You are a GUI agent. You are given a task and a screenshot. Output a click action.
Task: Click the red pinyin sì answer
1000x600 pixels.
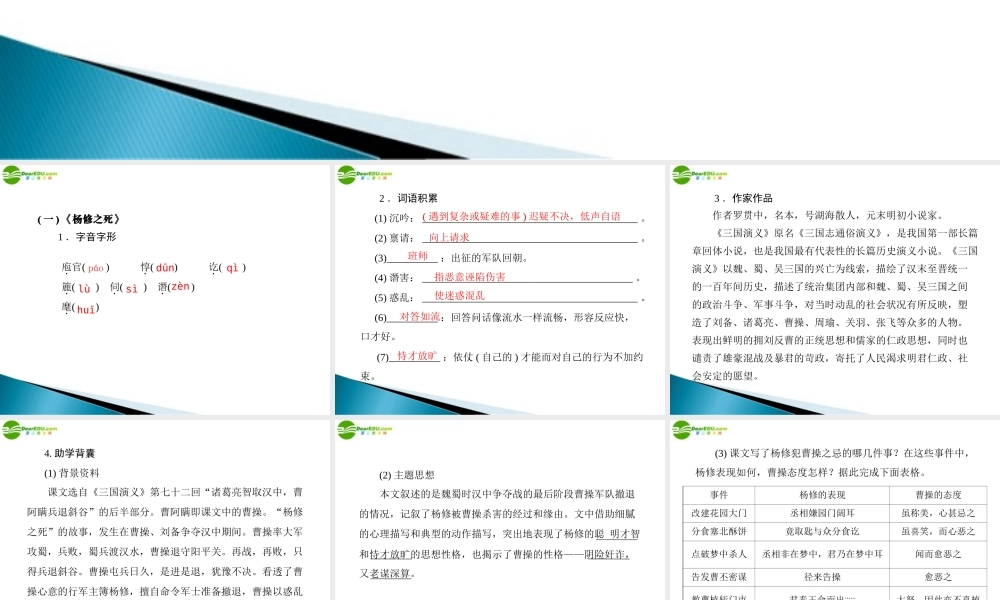tap(131, 288)
